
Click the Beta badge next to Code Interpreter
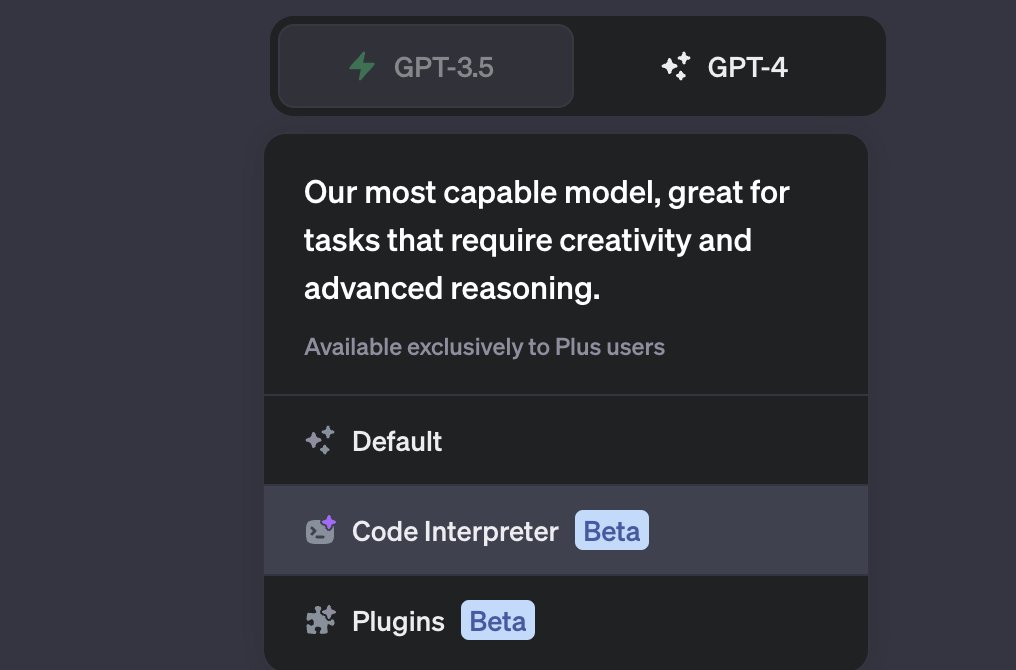pos(612,531)
